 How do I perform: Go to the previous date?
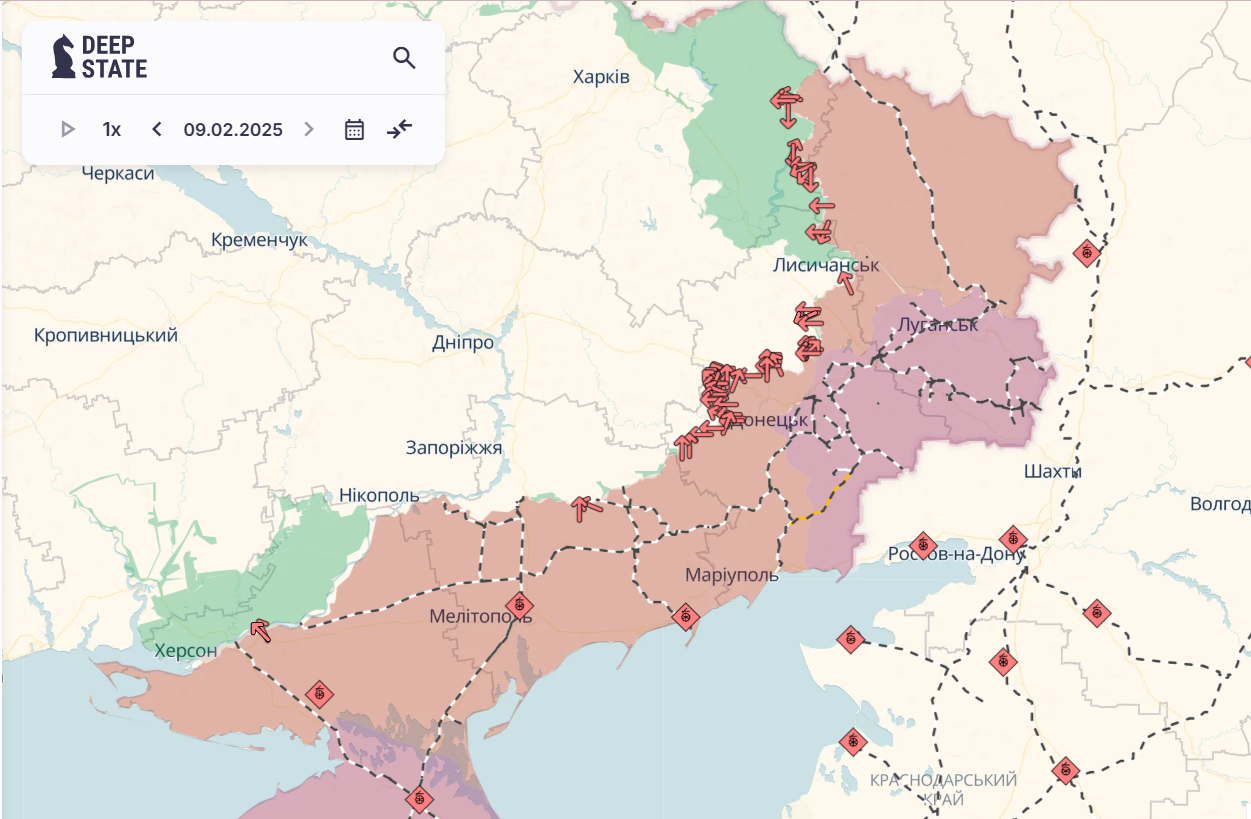coord(157,129)
